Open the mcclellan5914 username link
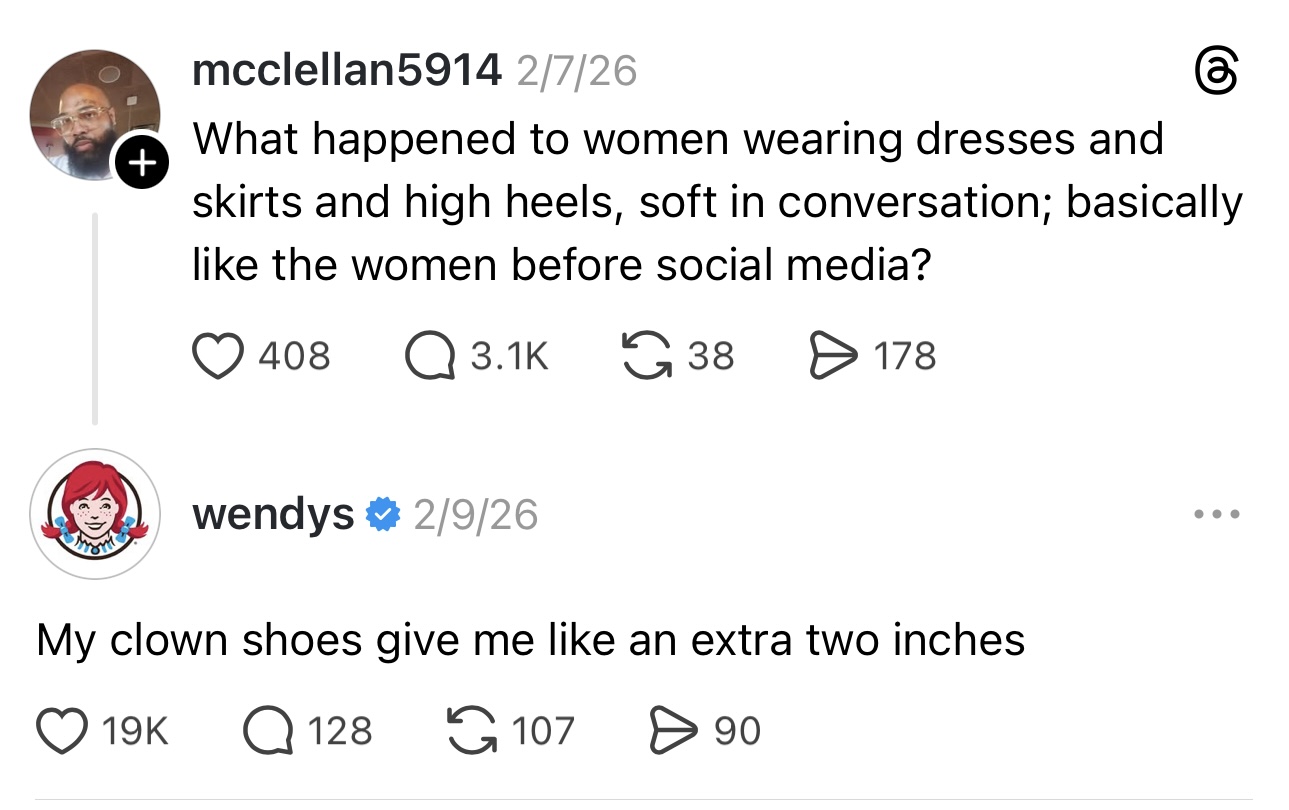The height and width of the screenshot is (810, 1289). (x=346, y=70)
